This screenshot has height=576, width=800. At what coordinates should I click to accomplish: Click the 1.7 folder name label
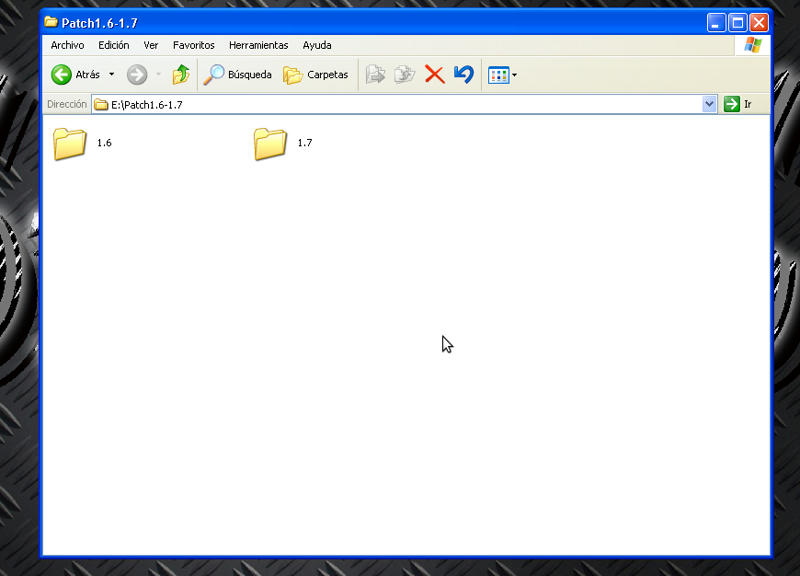(x=305, y=143)
